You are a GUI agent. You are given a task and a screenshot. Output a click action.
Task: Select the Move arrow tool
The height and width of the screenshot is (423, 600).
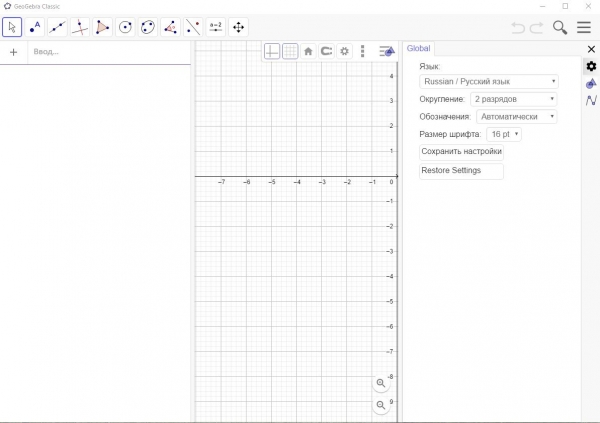12,27
